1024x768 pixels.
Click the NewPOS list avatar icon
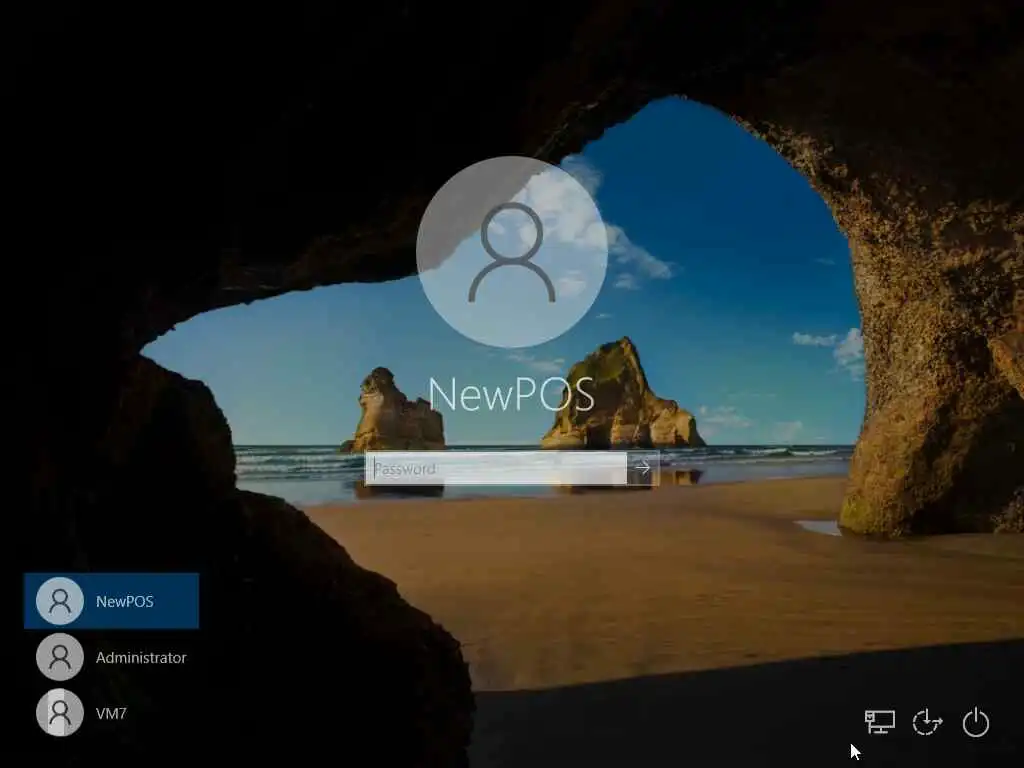click(60, 601)
